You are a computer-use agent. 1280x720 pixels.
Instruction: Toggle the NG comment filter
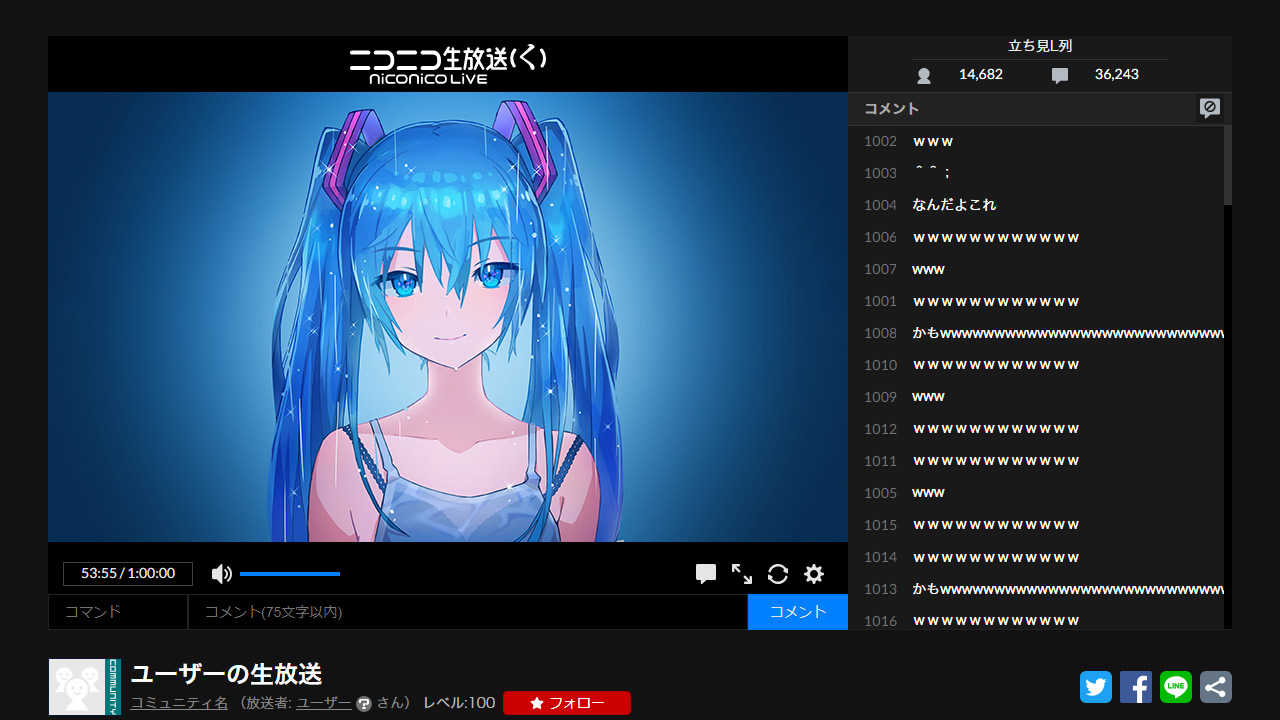click(x=1210, y=108)
